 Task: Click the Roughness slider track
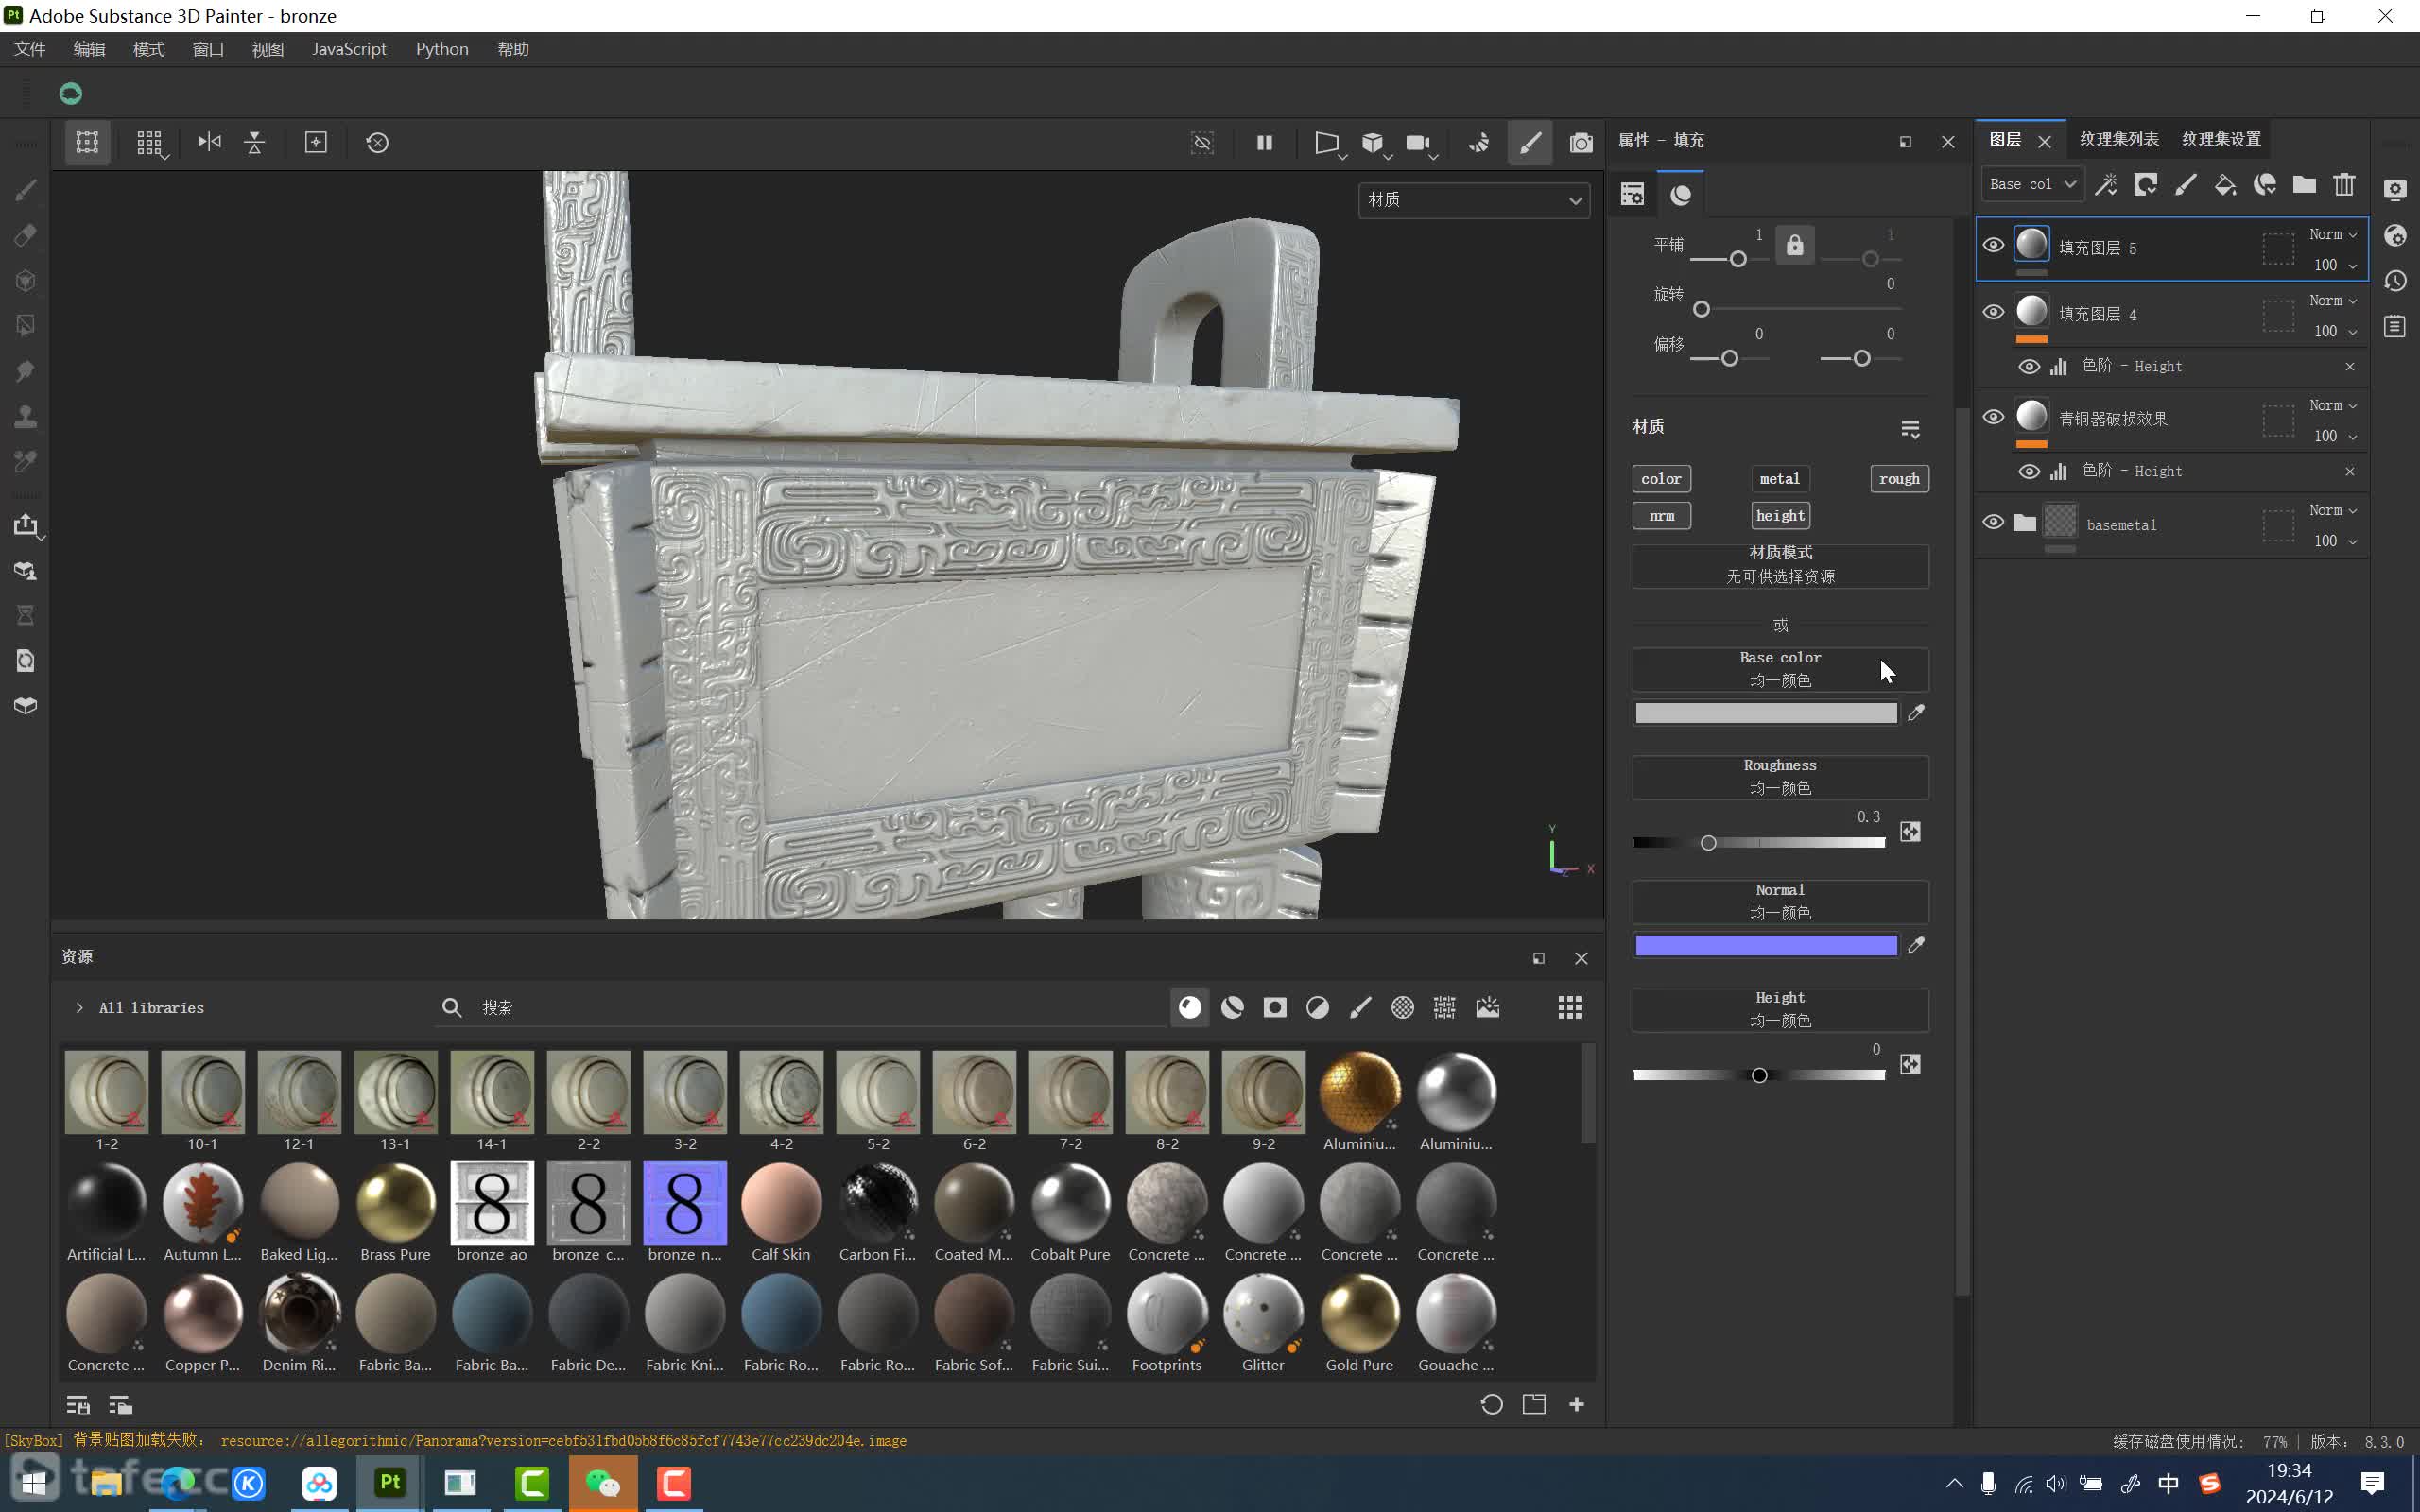click(1759, 843)
